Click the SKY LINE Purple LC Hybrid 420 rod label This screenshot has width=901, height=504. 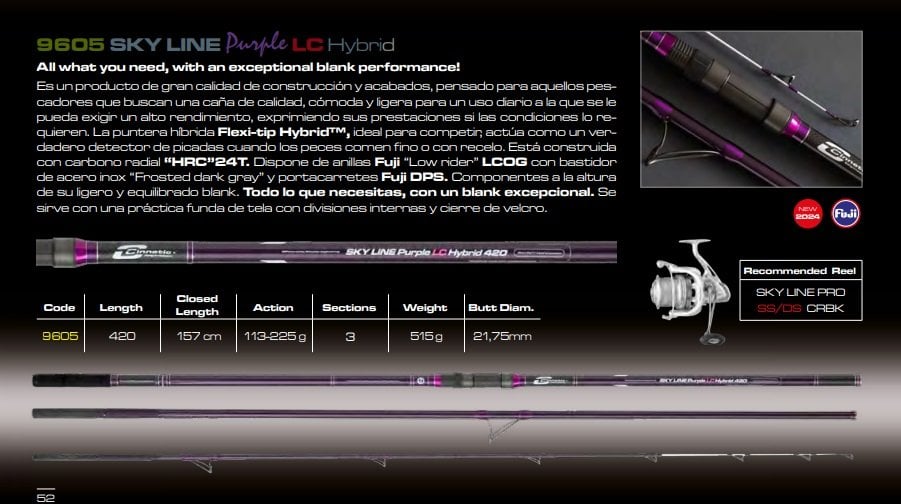point(426,252)
